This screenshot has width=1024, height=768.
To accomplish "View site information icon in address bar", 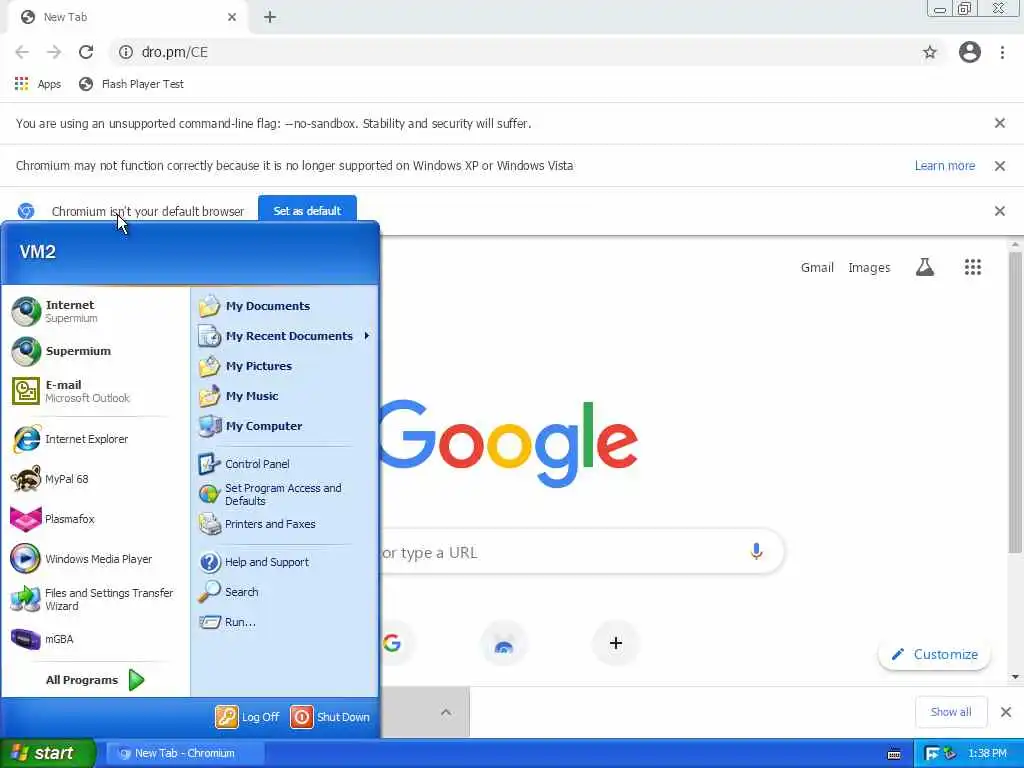I will [x=125, y=52].
